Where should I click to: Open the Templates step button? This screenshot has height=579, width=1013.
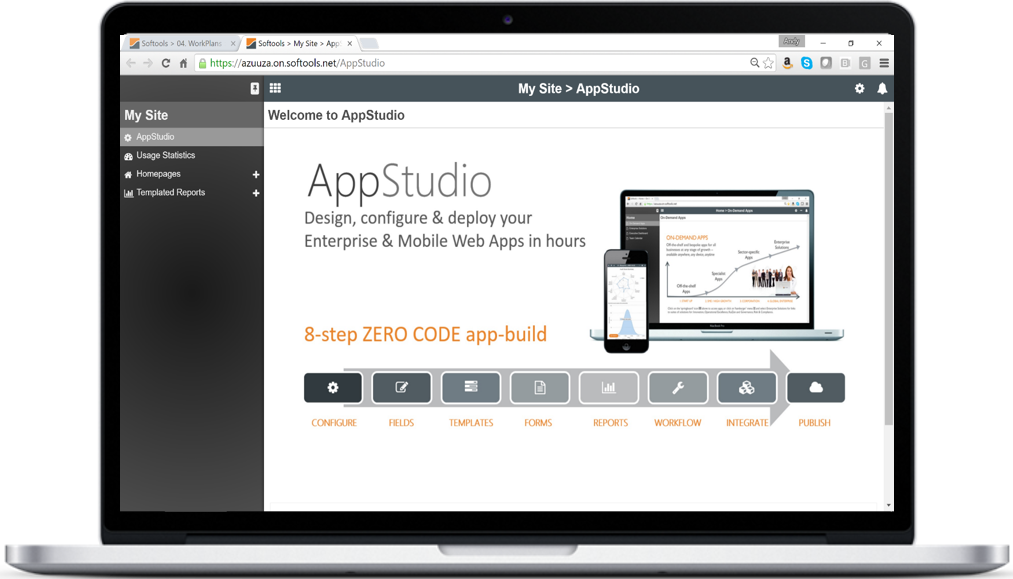pyautogui.click(x=471, y=388)
